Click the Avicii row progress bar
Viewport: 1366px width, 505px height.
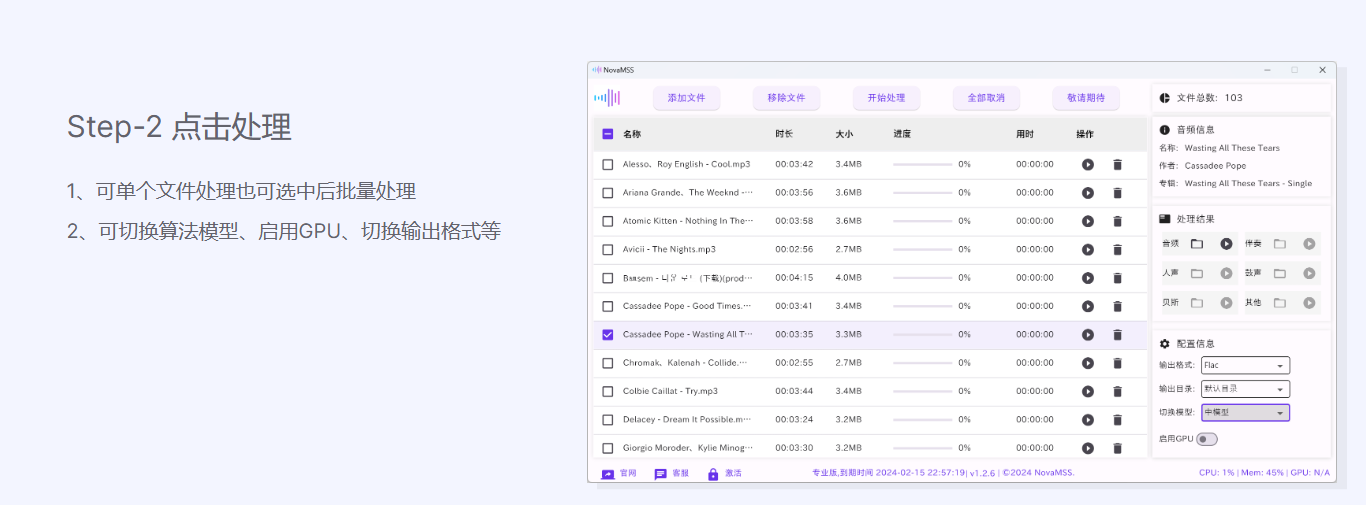pos(922,249)
